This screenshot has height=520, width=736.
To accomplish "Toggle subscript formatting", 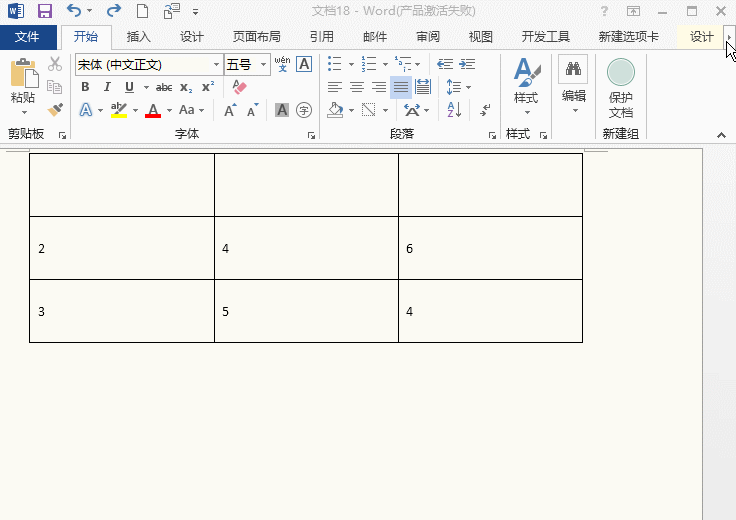I will [186, 87].
